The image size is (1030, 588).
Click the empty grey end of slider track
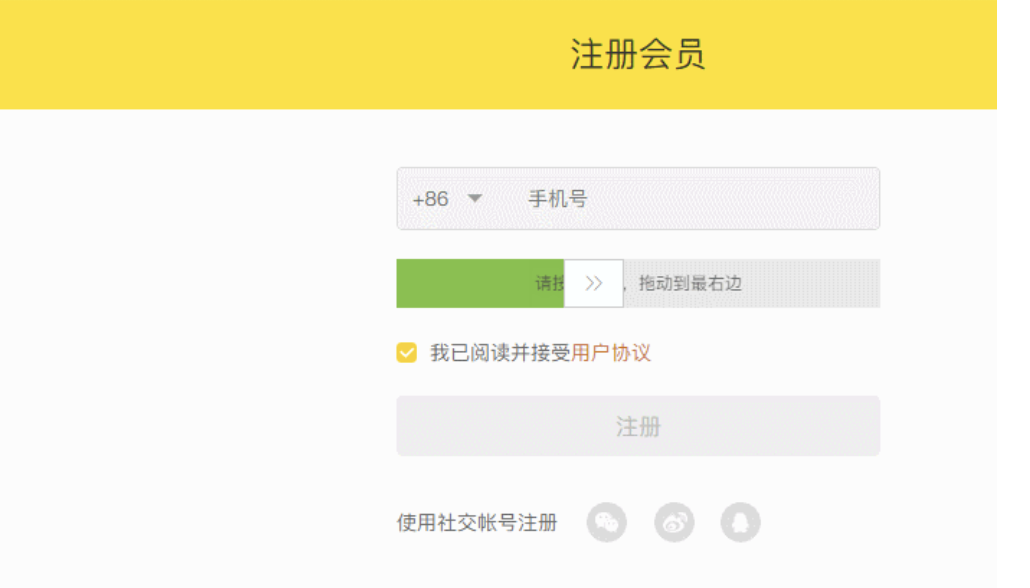pyautogui.click(x=811, y=283)
